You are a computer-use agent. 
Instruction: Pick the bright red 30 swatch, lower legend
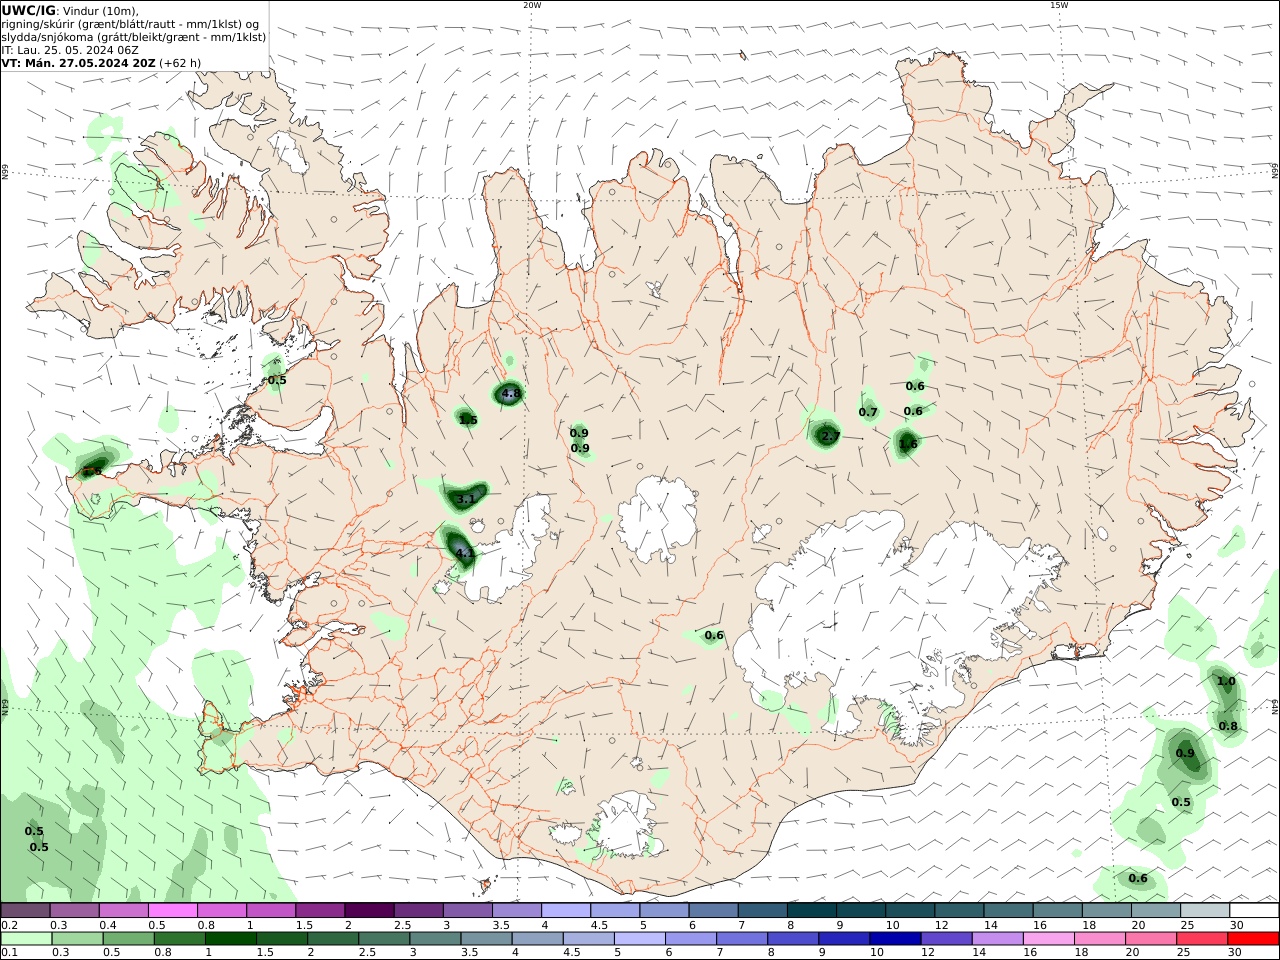pyautogui.click(x=1254, y=939)
